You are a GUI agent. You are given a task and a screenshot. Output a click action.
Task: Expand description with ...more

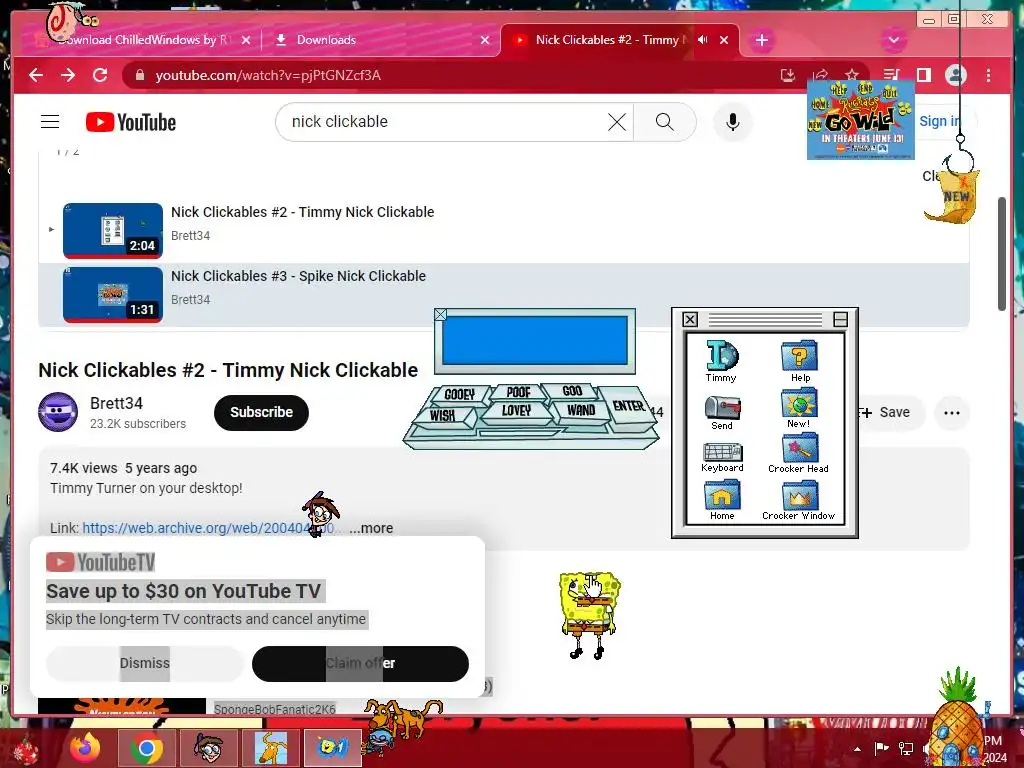371,528
